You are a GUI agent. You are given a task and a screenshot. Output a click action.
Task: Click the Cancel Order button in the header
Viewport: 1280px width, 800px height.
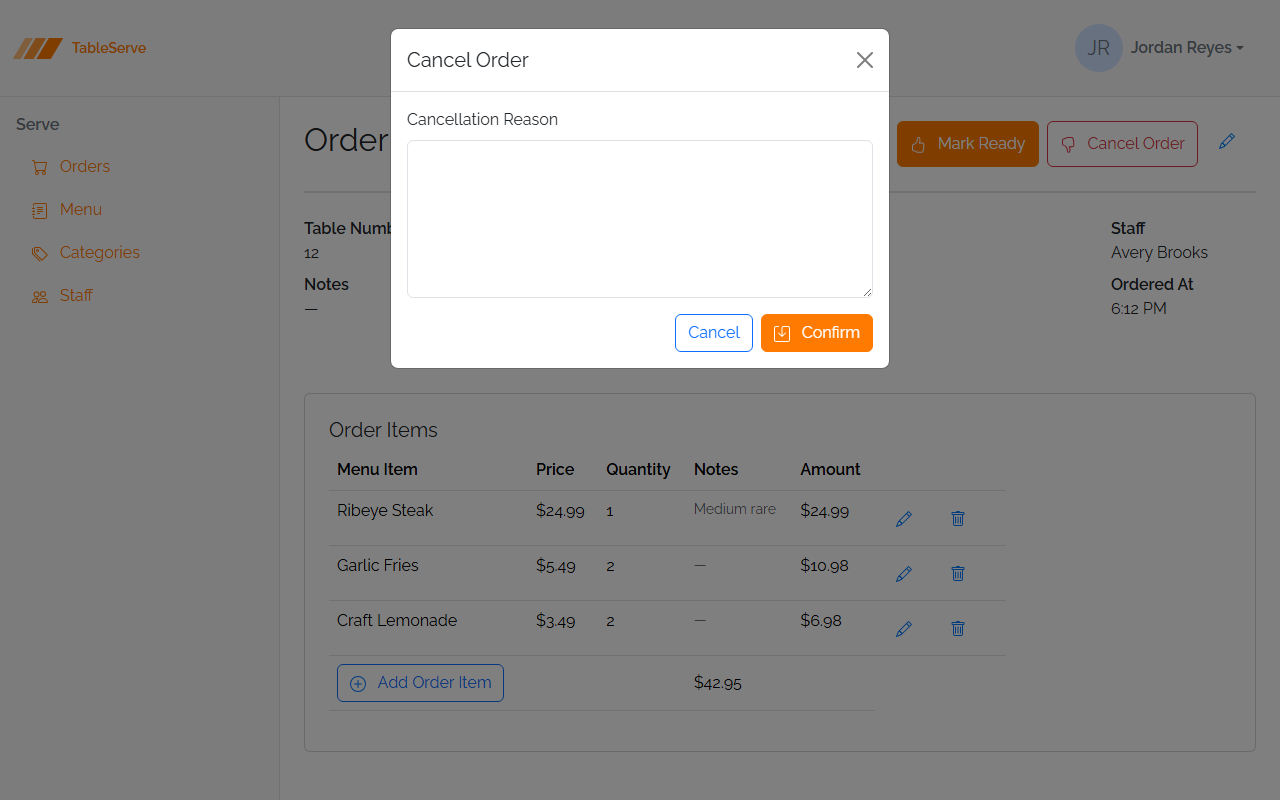point(1122,144)
